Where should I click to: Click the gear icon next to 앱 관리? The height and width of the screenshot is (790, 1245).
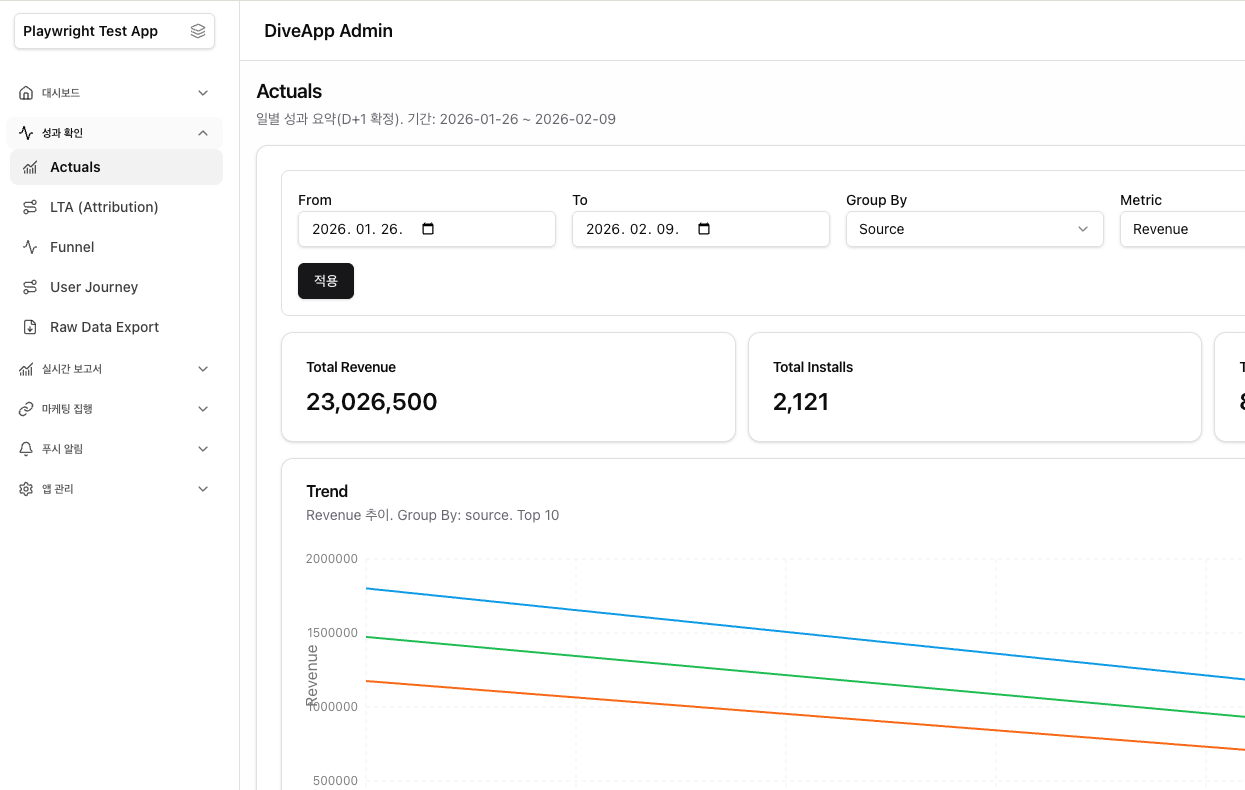coord(26,489)
